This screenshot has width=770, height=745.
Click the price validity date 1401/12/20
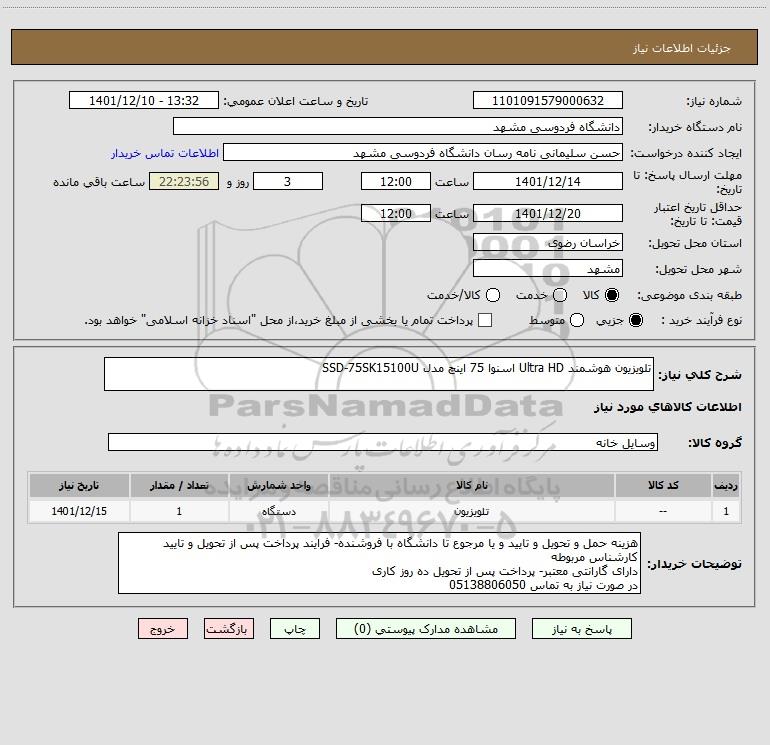(548, 213)
